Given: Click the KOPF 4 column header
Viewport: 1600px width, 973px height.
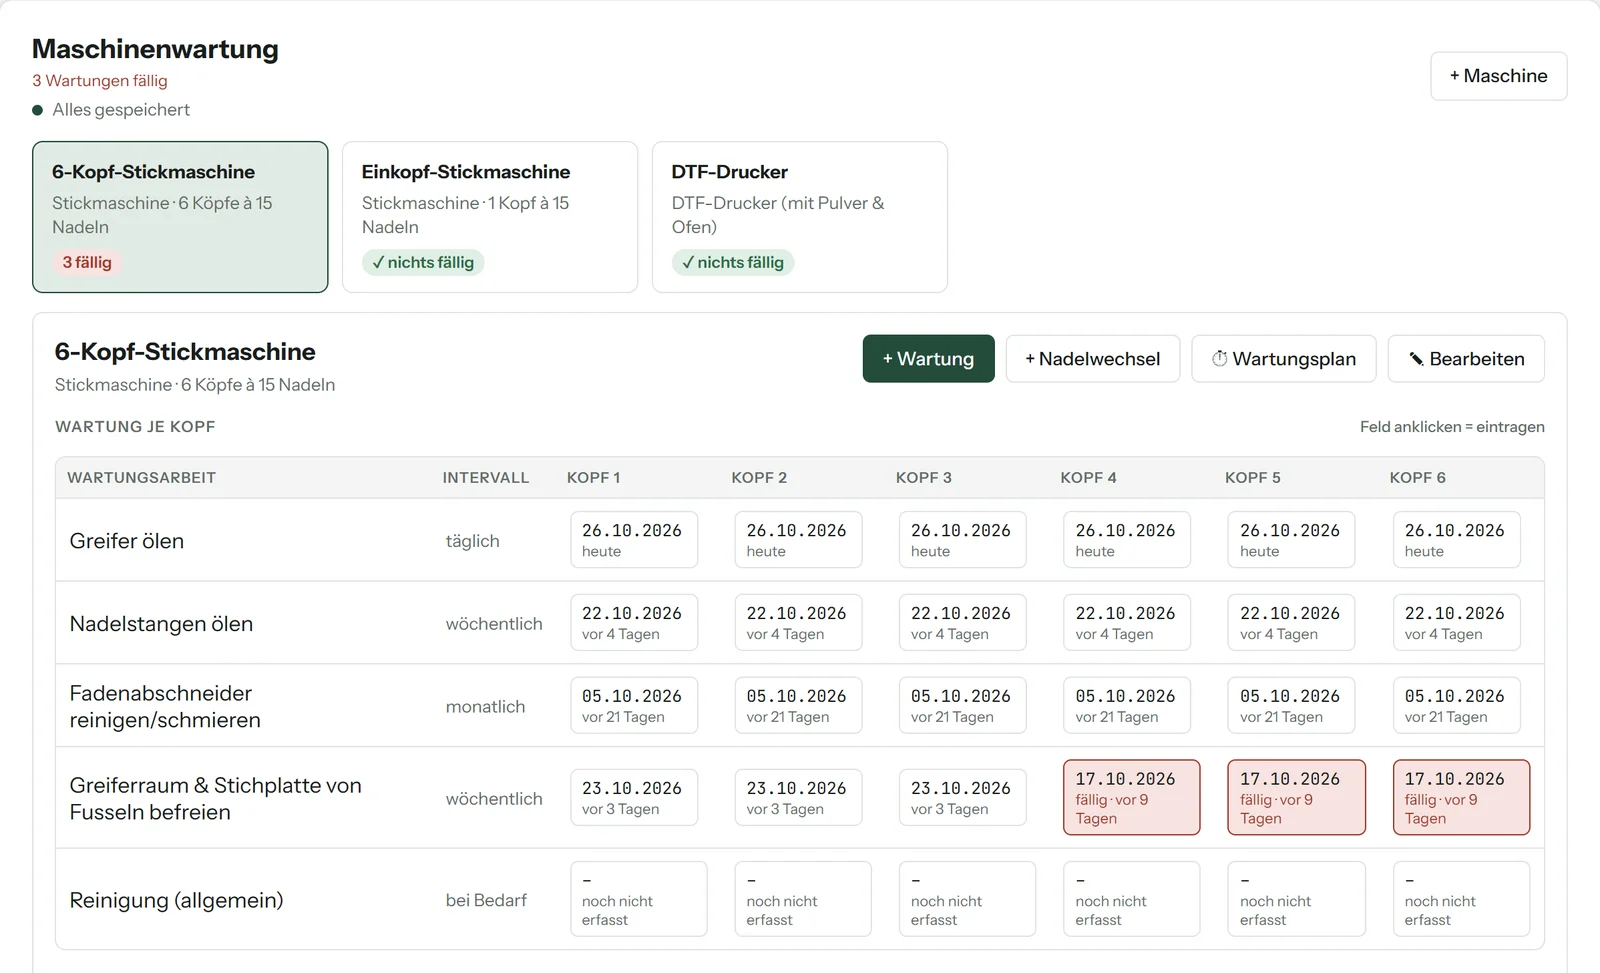Looking at the screenshot, I should pos(1088,478).
